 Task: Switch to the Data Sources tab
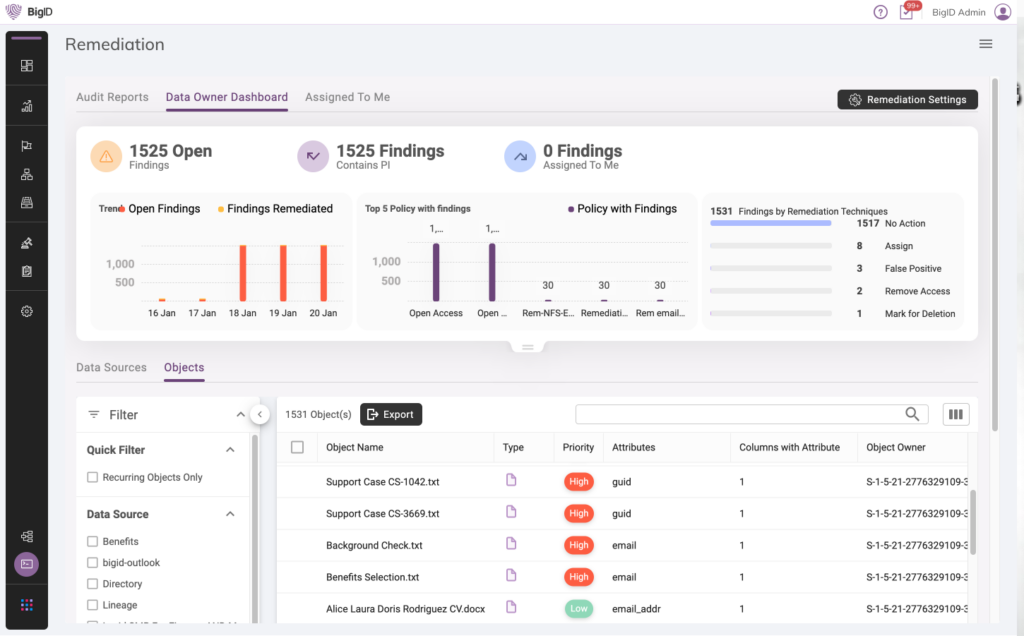click(x=111, y=368)
